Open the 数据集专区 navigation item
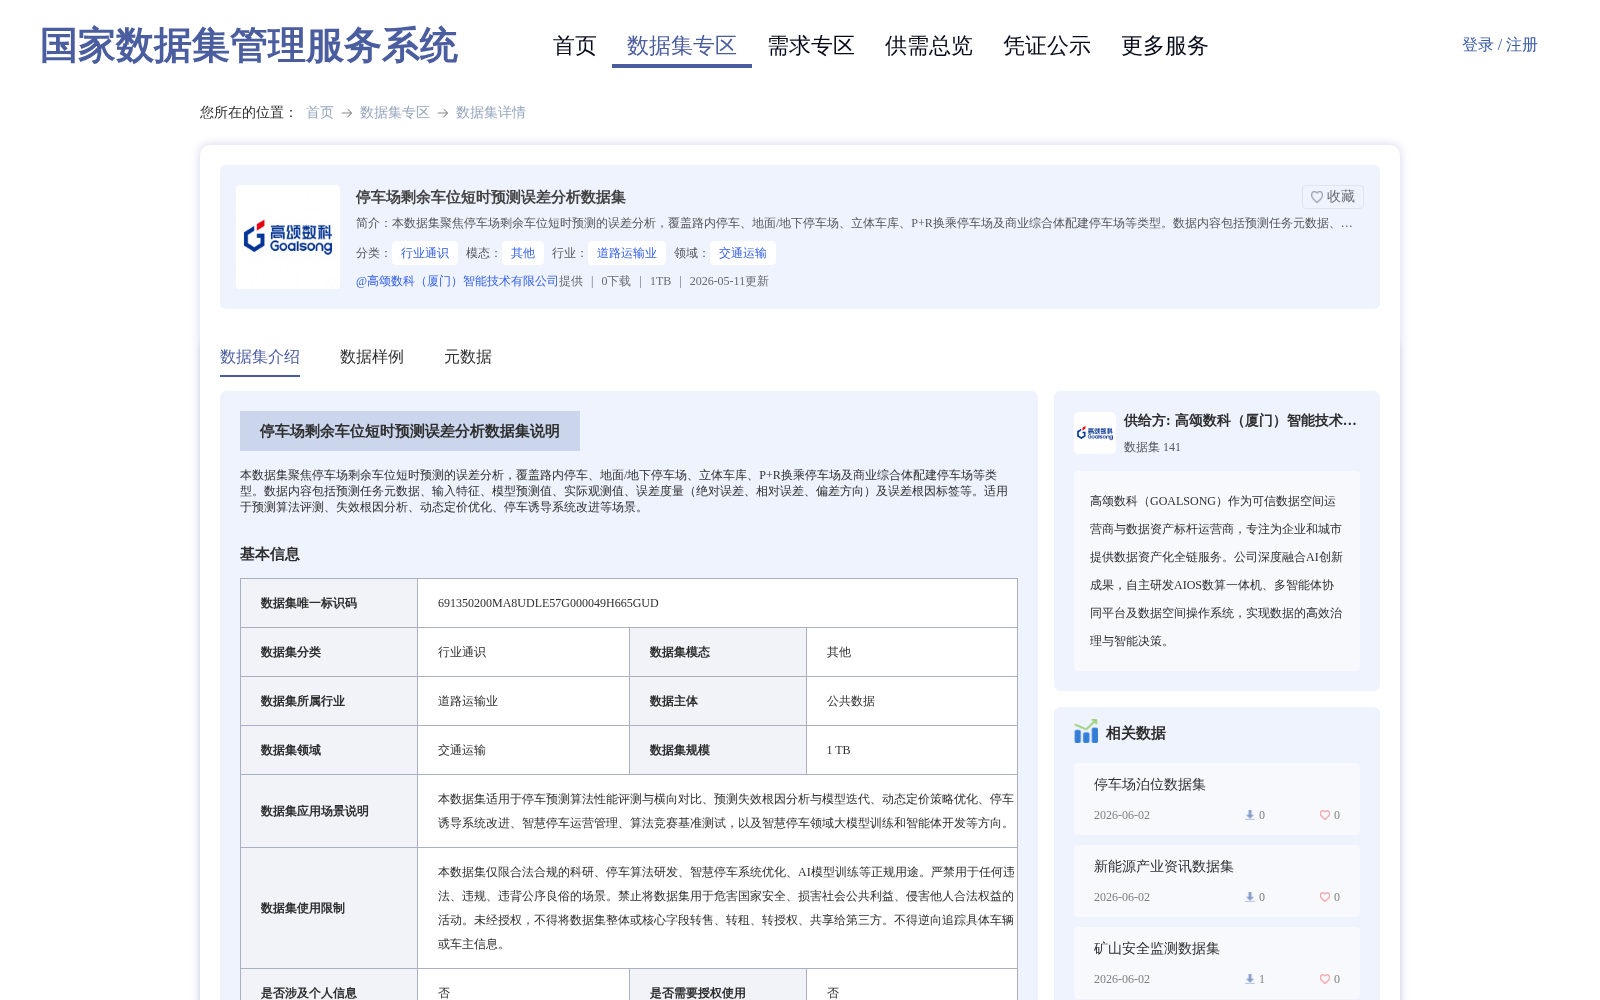This screenshot has height=1000, width=1600. 682,46
